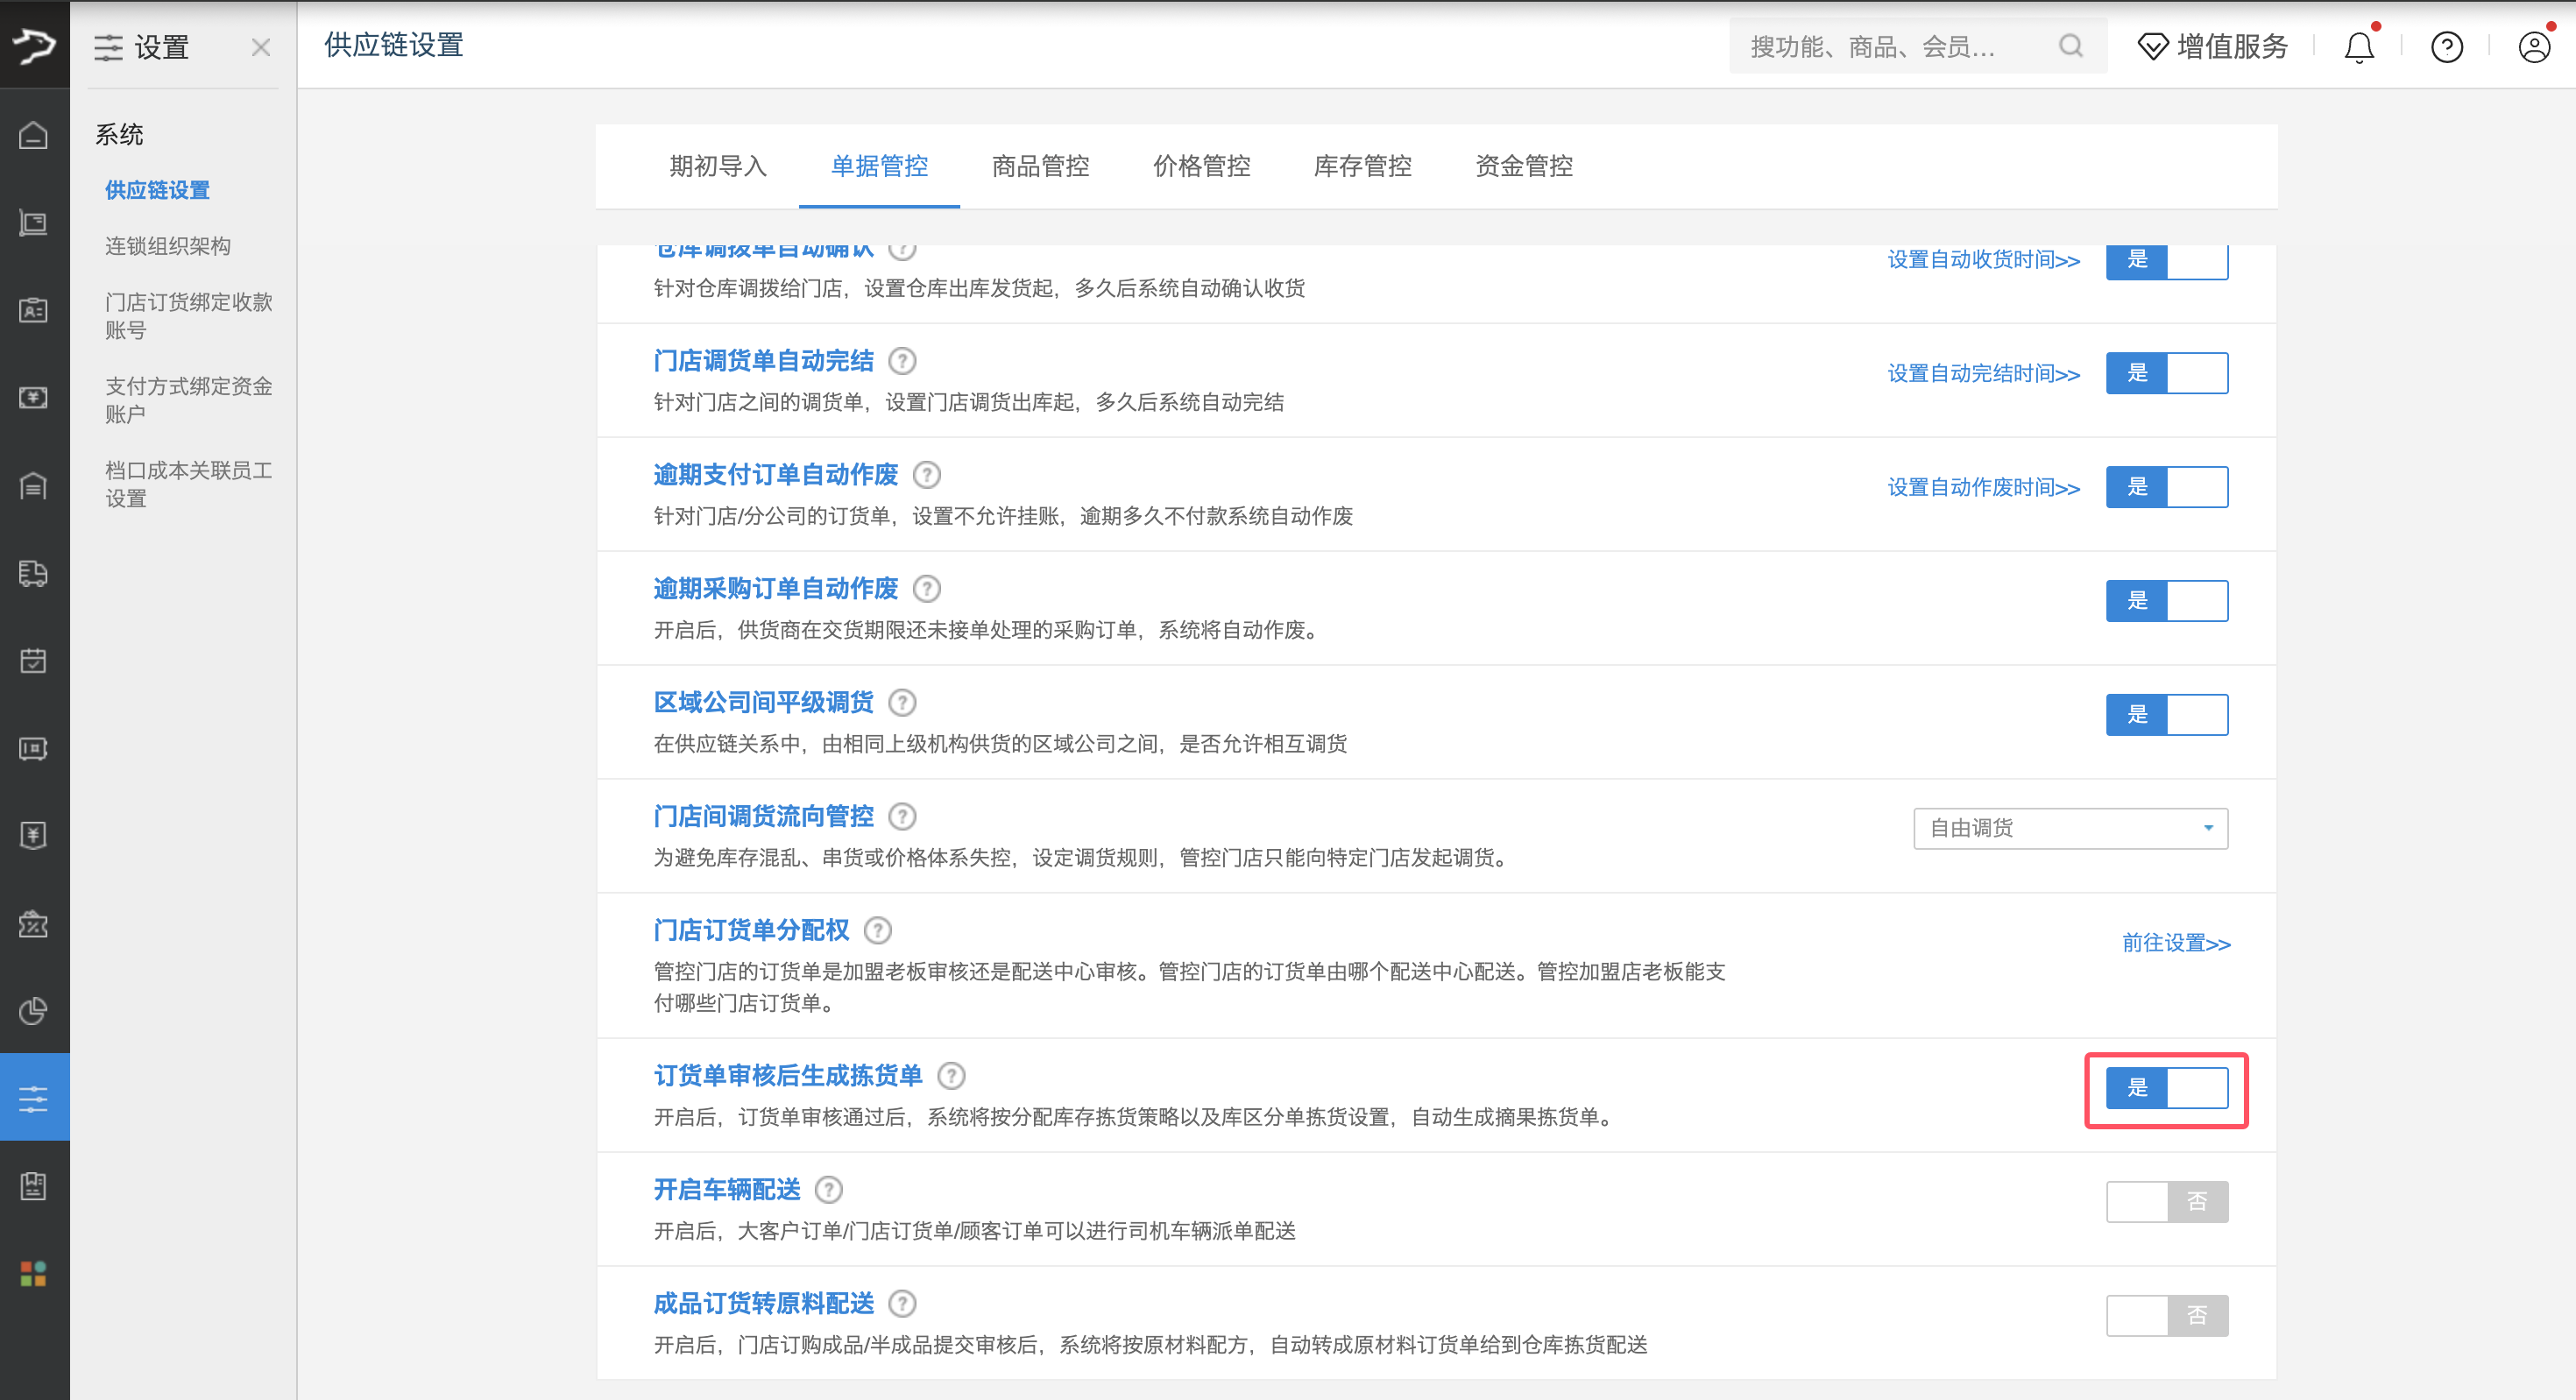Viewport: 2576px width, 1400px height.
Task: Click the search magnifier icon
Action: click(x=2071, y=46)
